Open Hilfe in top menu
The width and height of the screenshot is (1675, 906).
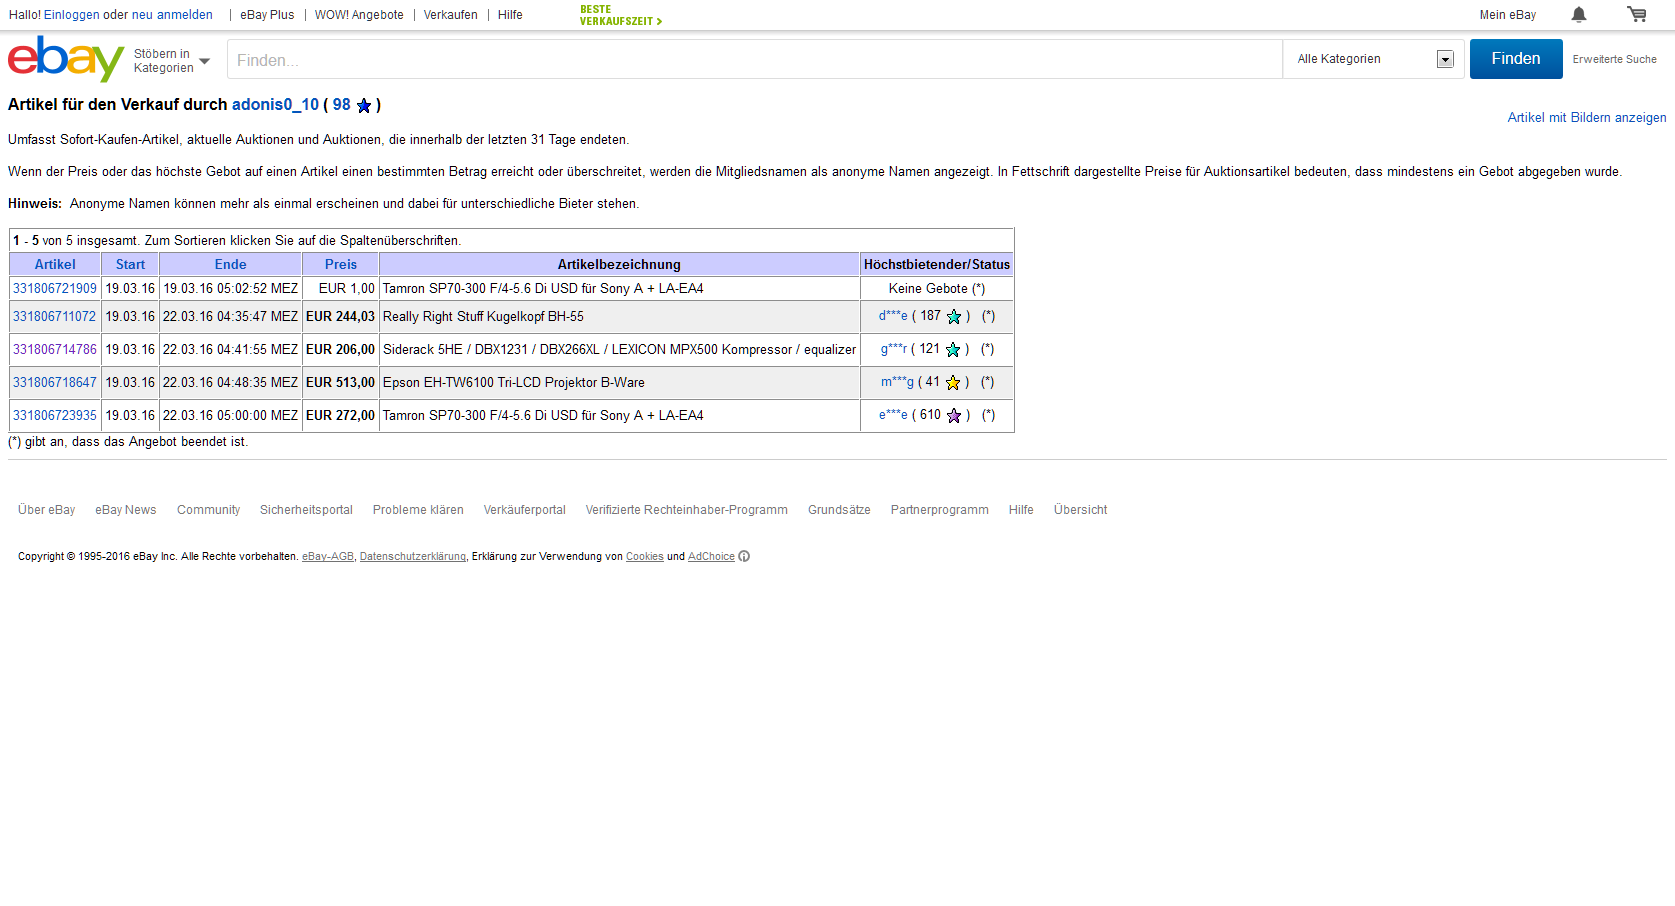click(510, 15)
